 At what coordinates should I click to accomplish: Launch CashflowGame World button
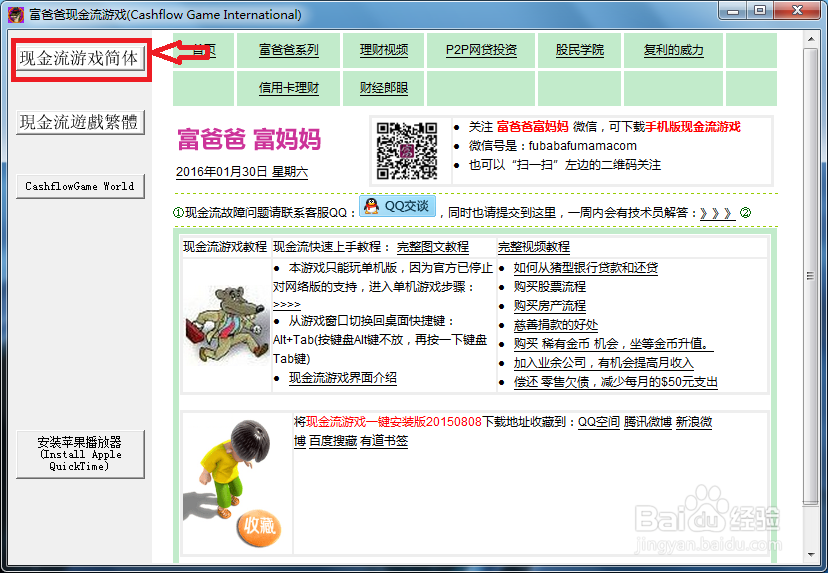click(80, 186)
